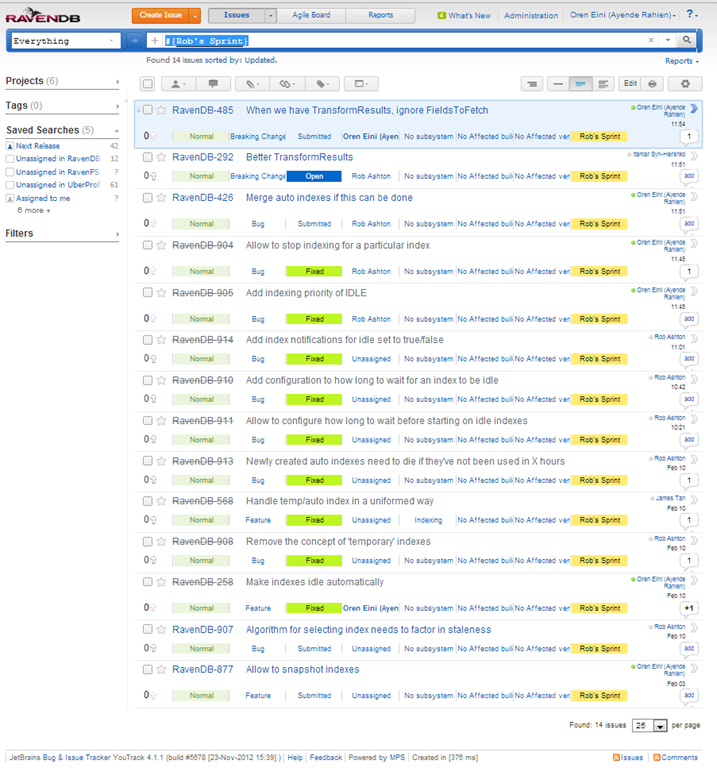Select checkbox for RavenDB-914
717x768 pixels.
(147, 339)
